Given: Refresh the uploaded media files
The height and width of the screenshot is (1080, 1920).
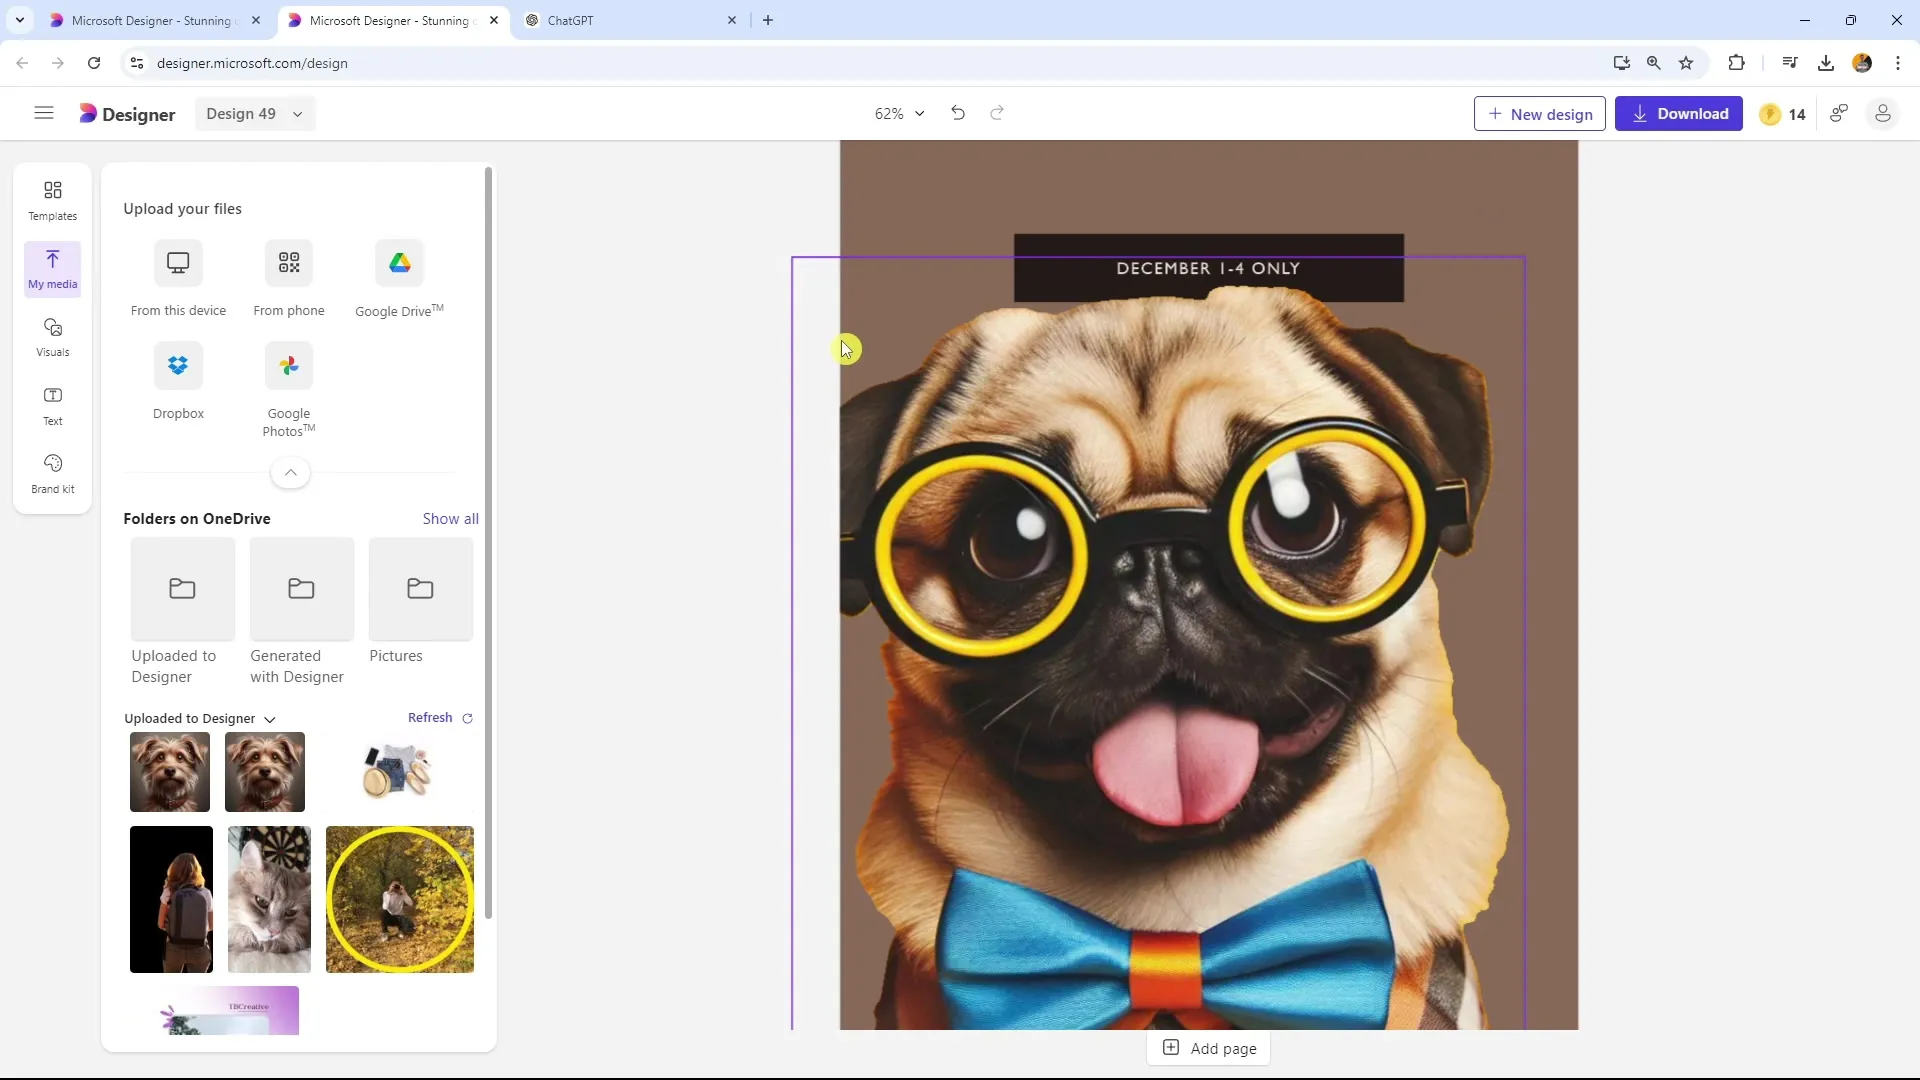Looking at the screenshot, I should (440, 716).
